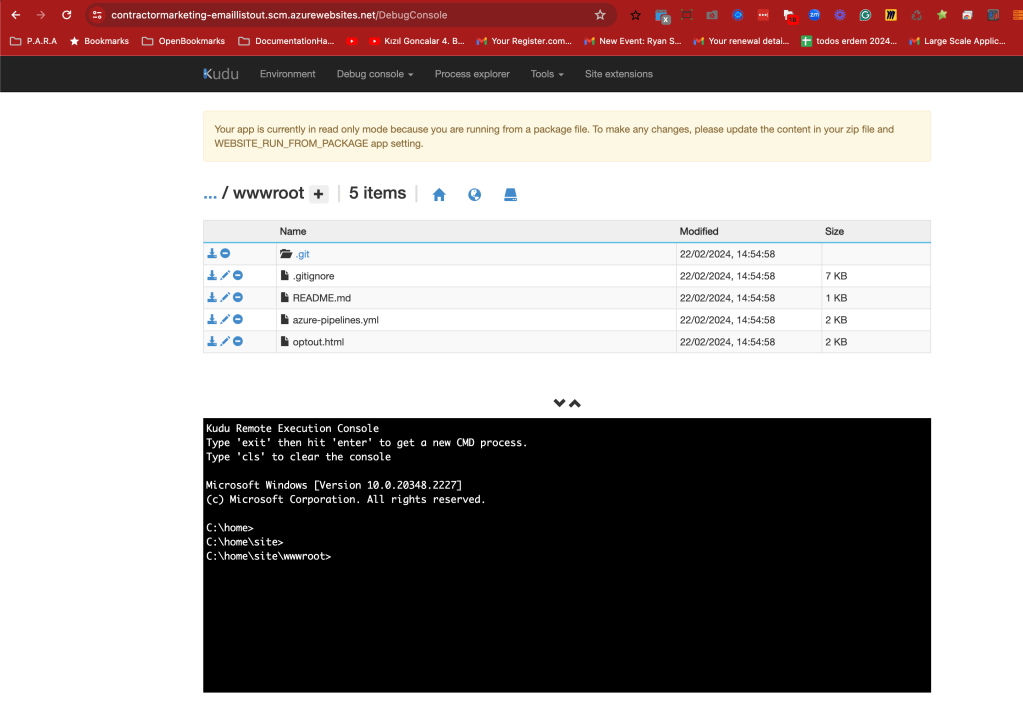Add new file or folder plus button
The image size is (1023, 705).
(318, 194)
